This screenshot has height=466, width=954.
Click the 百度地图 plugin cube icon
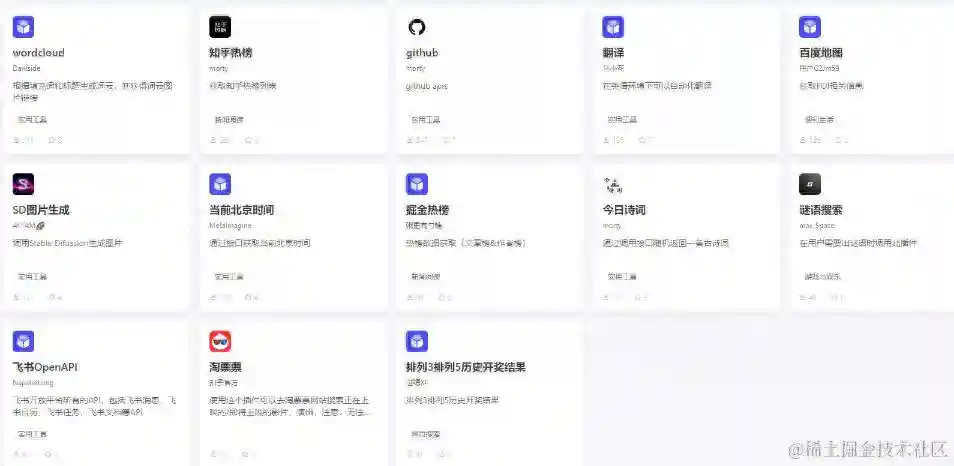(x=810, y=27)
